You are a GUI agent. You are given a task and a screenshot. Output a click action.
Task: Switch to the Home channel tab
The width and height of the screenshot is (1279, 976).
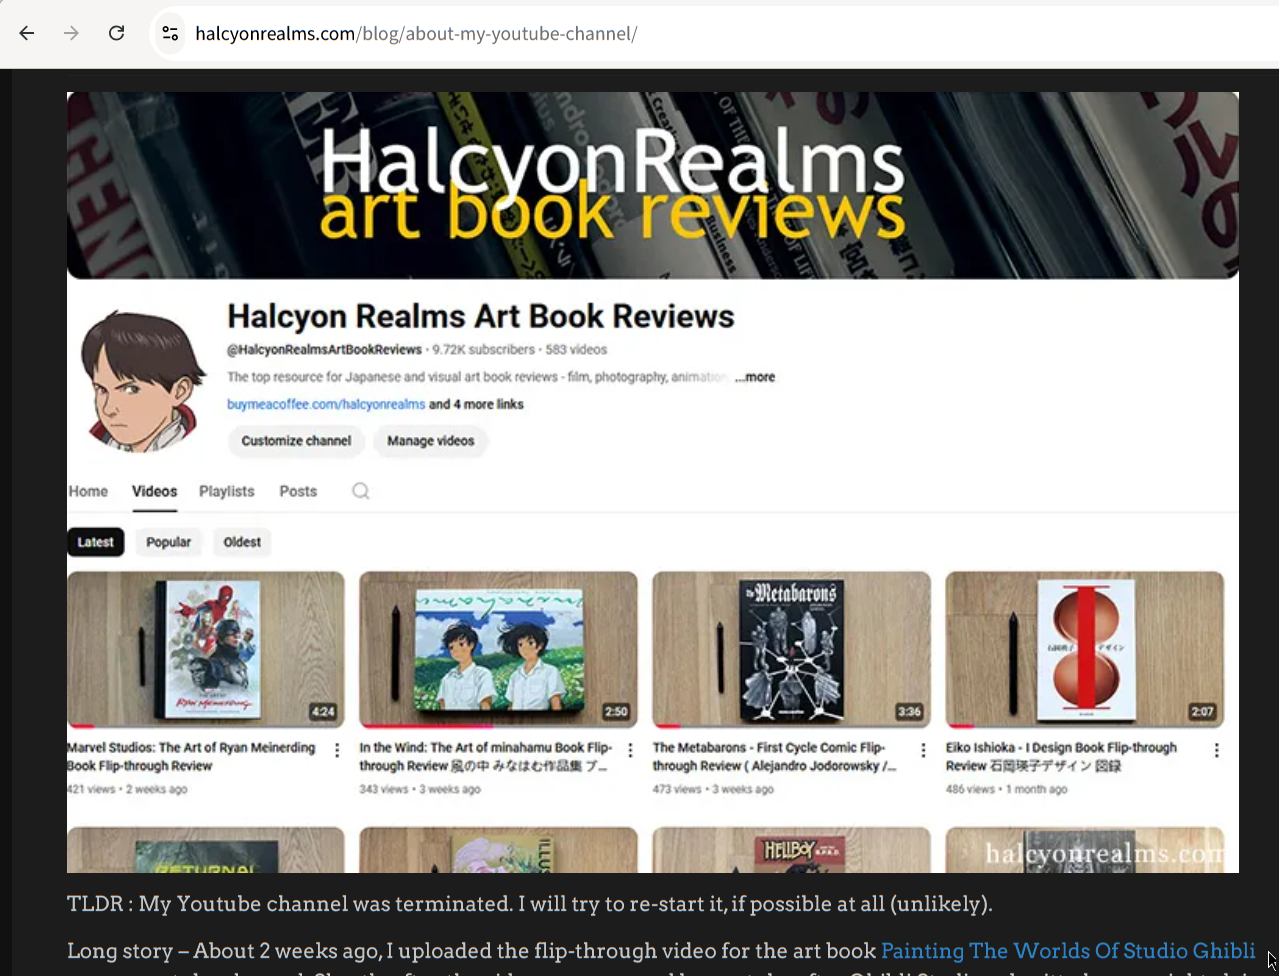[x=88, y=491]
